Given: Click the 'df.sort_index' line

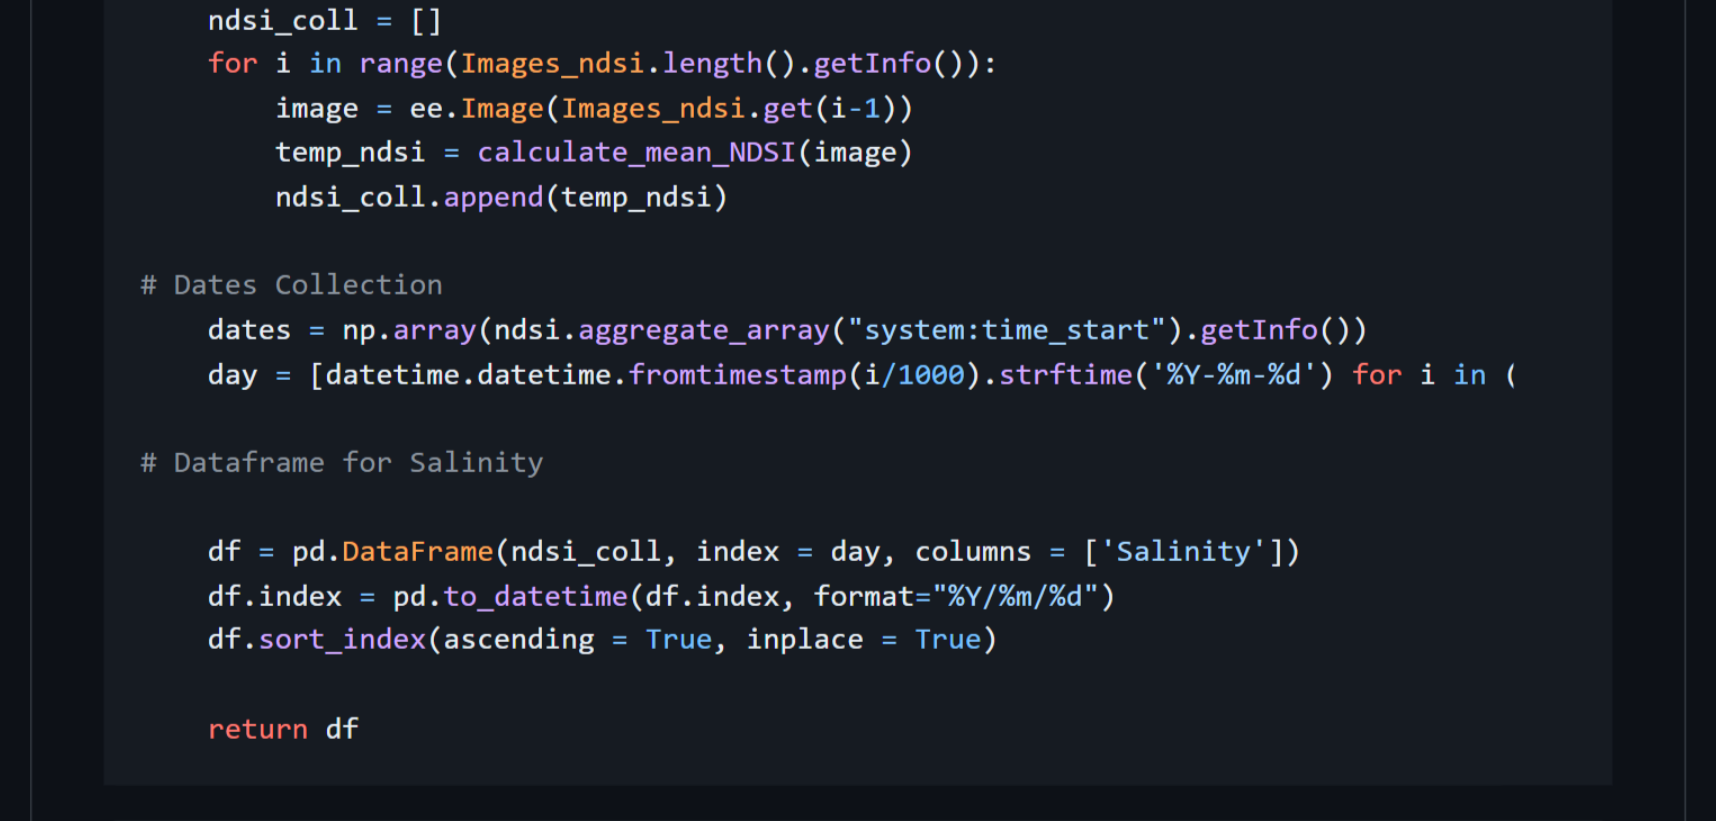Looking at the screenshot, I should tap(602, 640).
